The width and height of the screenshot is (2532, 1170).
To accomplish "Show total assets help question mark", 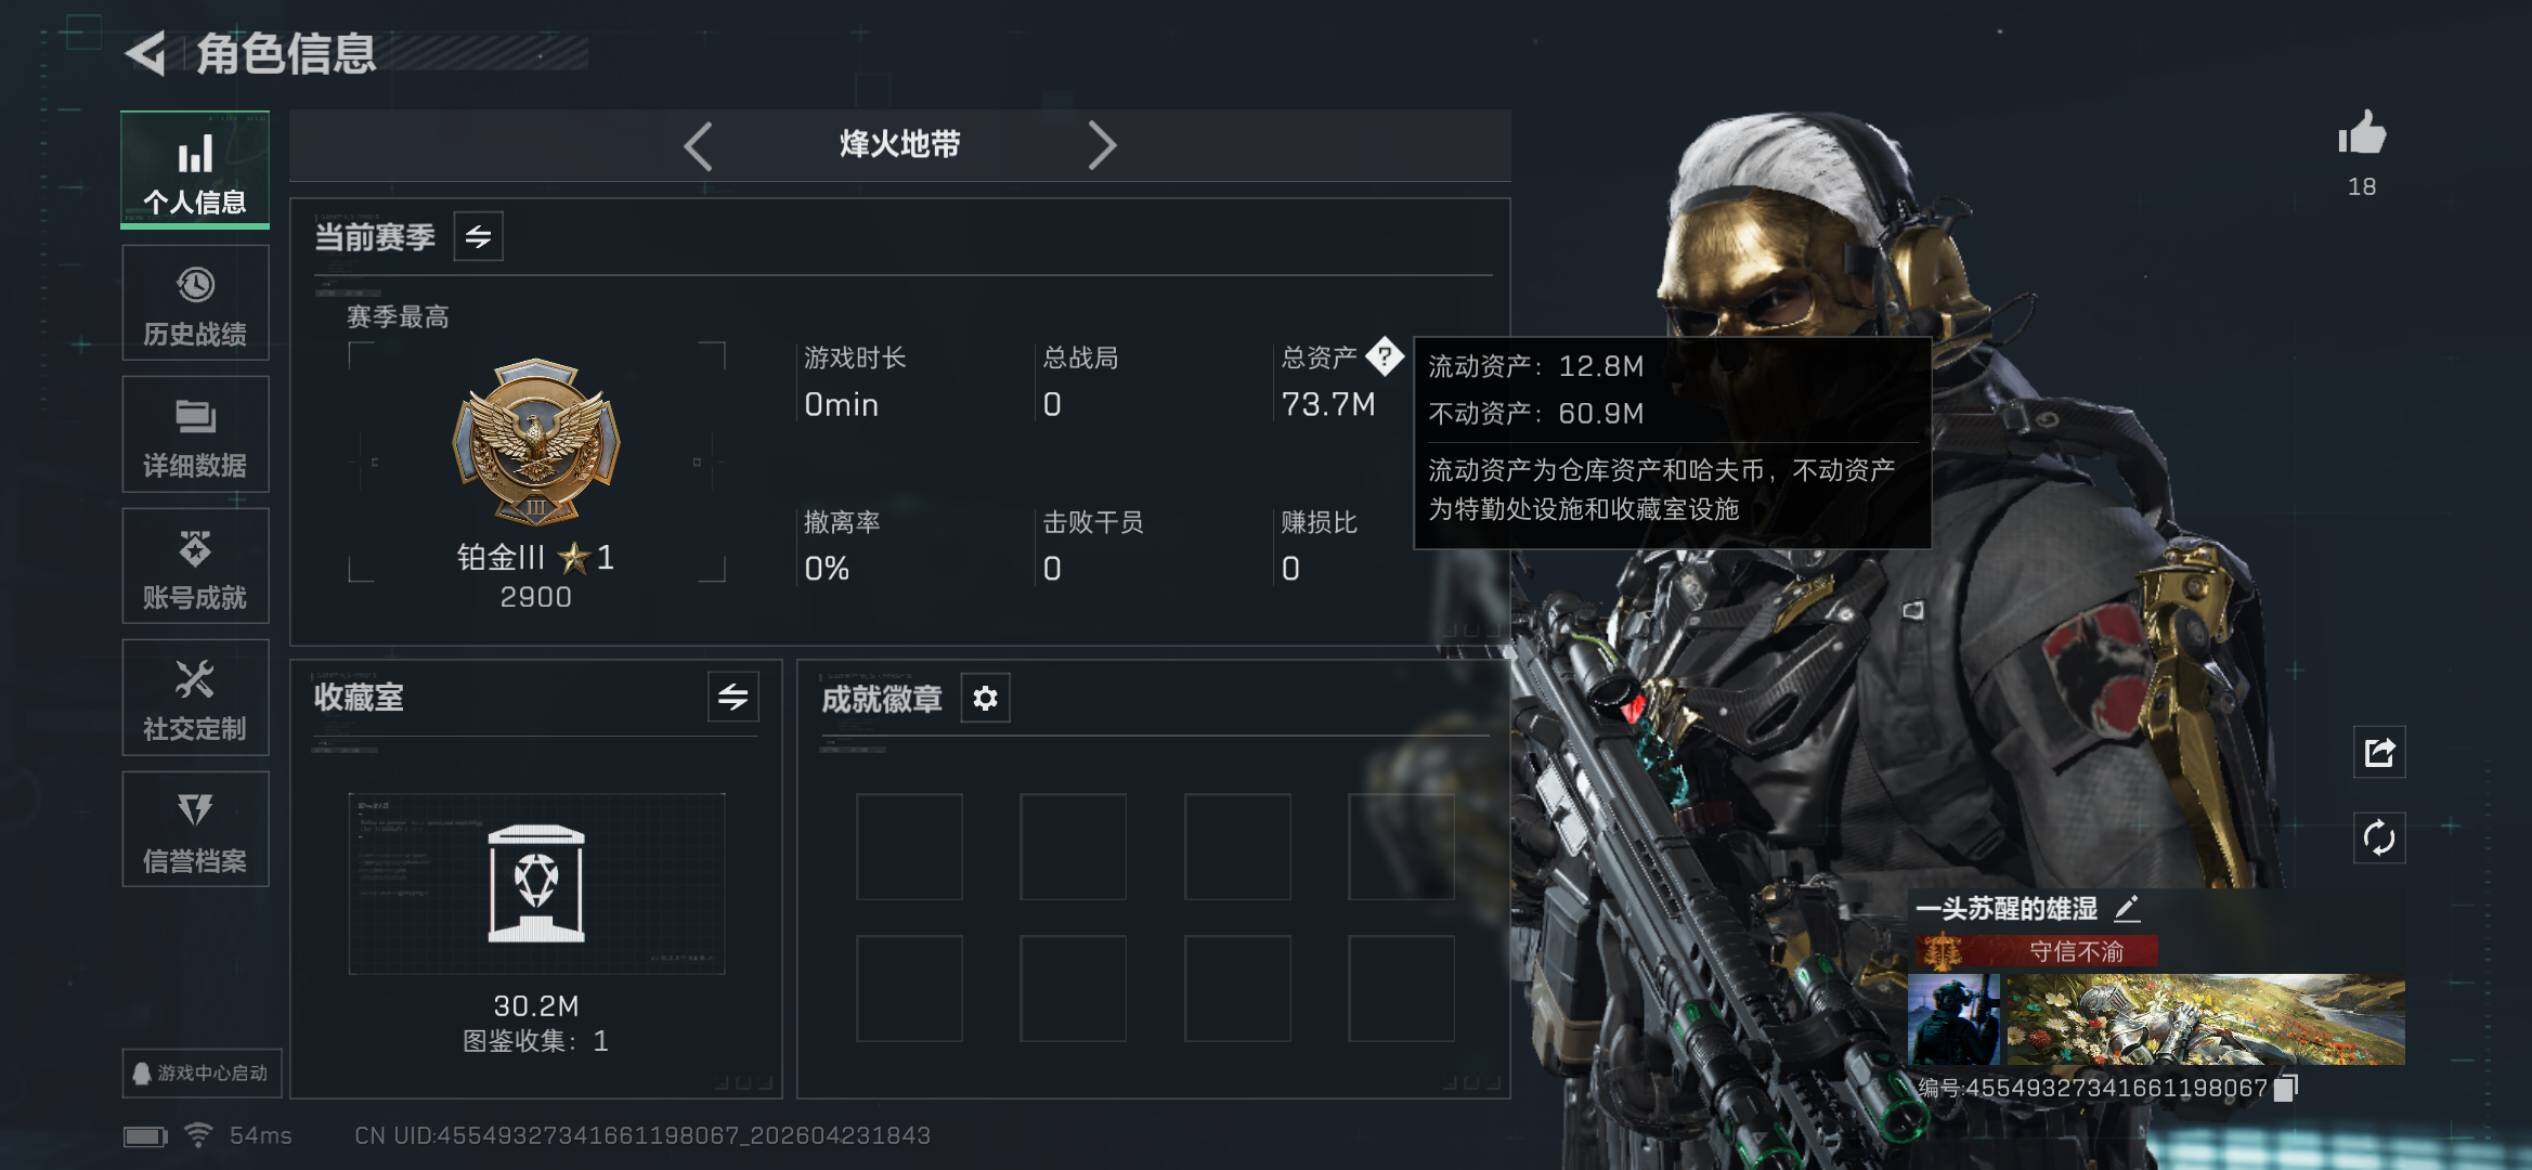I will point(1385,356).
